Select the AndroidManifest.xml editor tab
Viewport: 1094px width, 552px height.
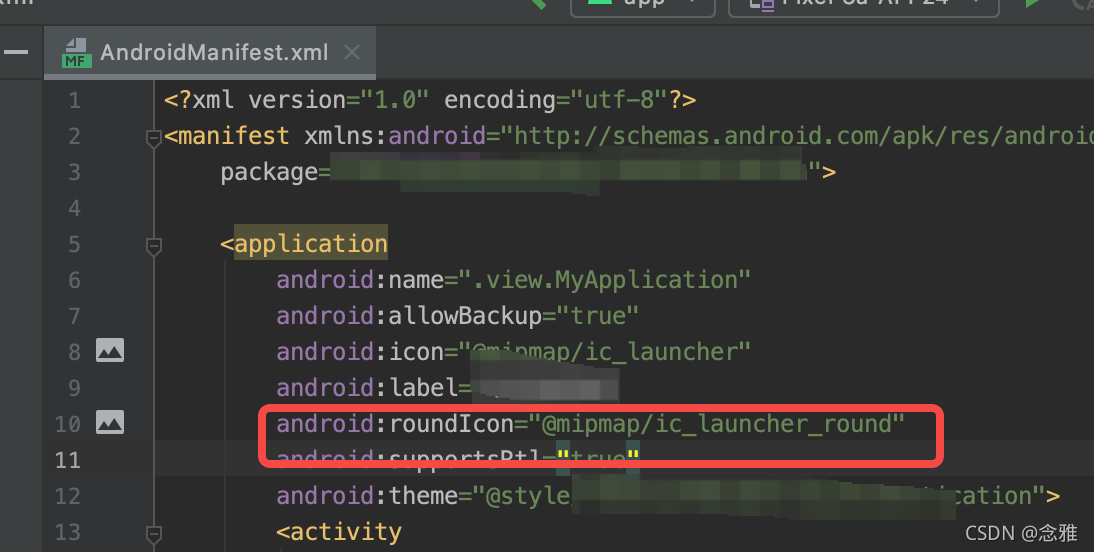209,52
